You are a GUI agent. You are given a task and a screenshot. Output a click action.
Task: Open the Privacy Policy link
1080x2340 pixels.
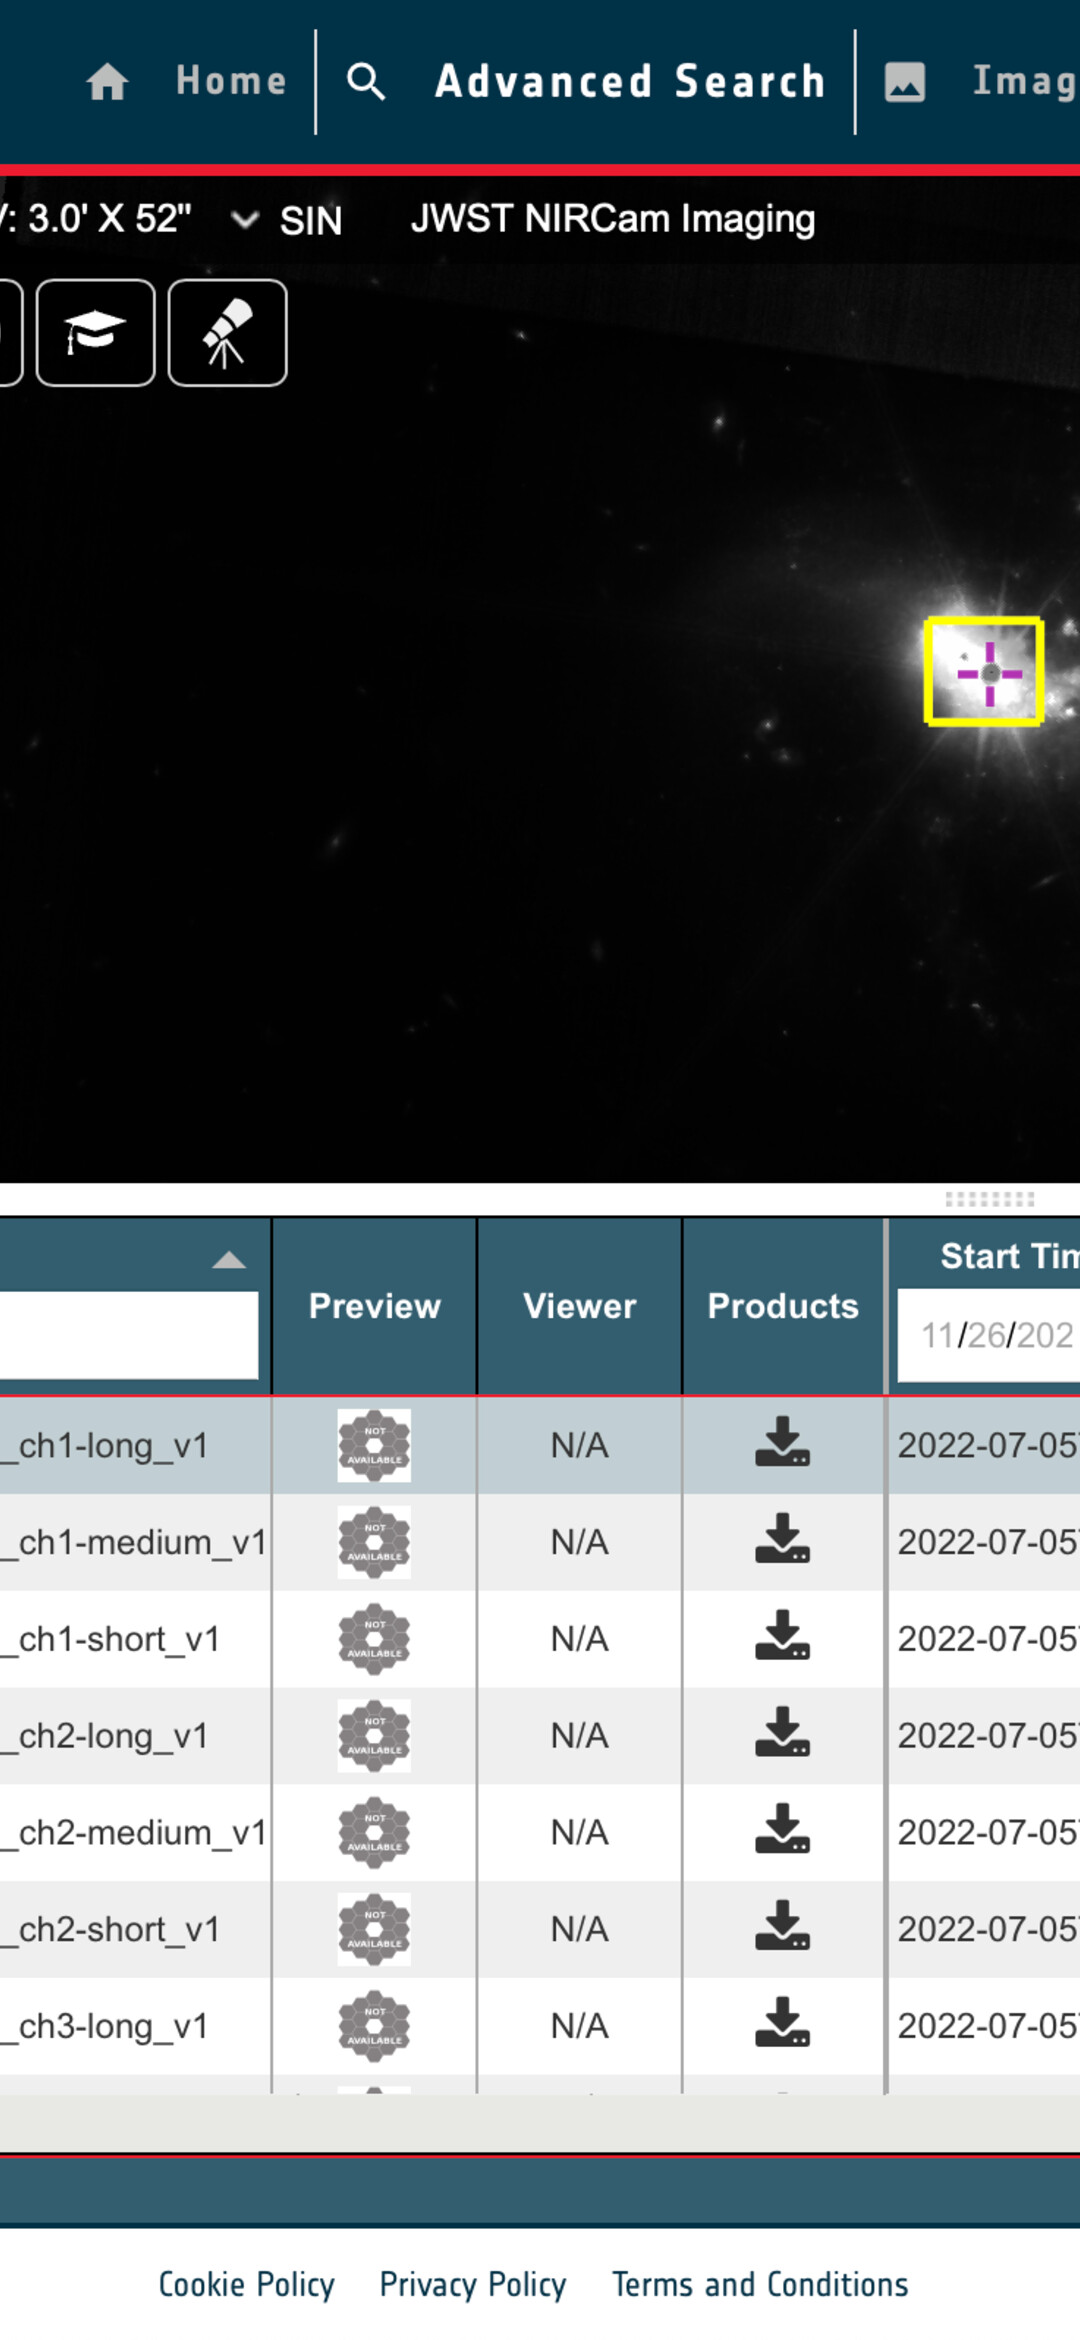click(x=473, y=2284)
